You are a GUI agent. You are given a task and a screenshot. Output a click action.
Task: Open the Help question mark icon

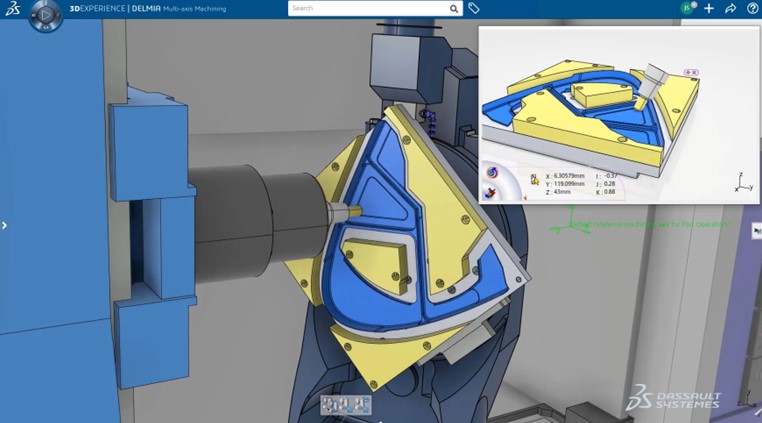[752, 8]
